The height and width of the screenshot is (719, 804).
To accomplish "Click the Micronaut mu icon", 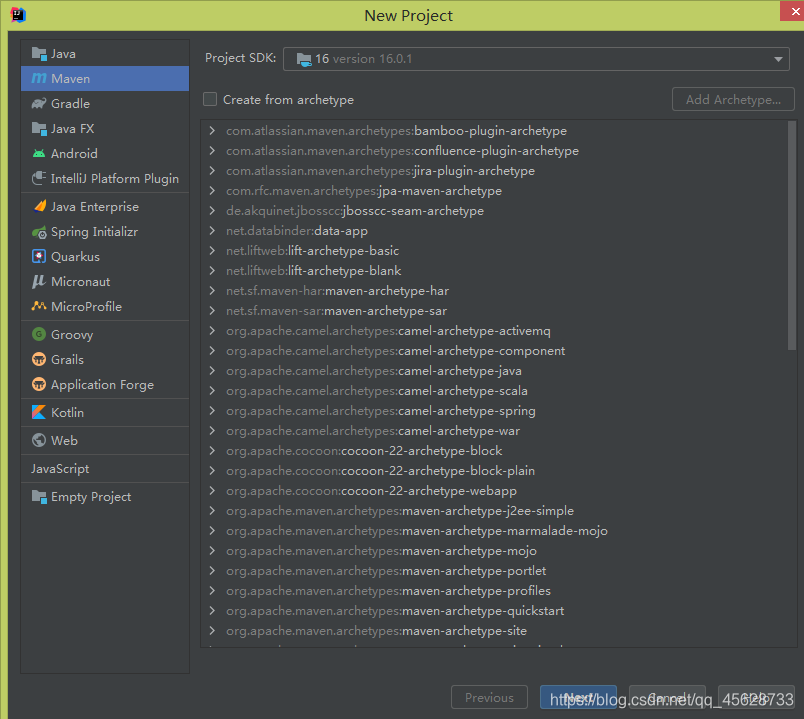I will click(x=39, y=282).
